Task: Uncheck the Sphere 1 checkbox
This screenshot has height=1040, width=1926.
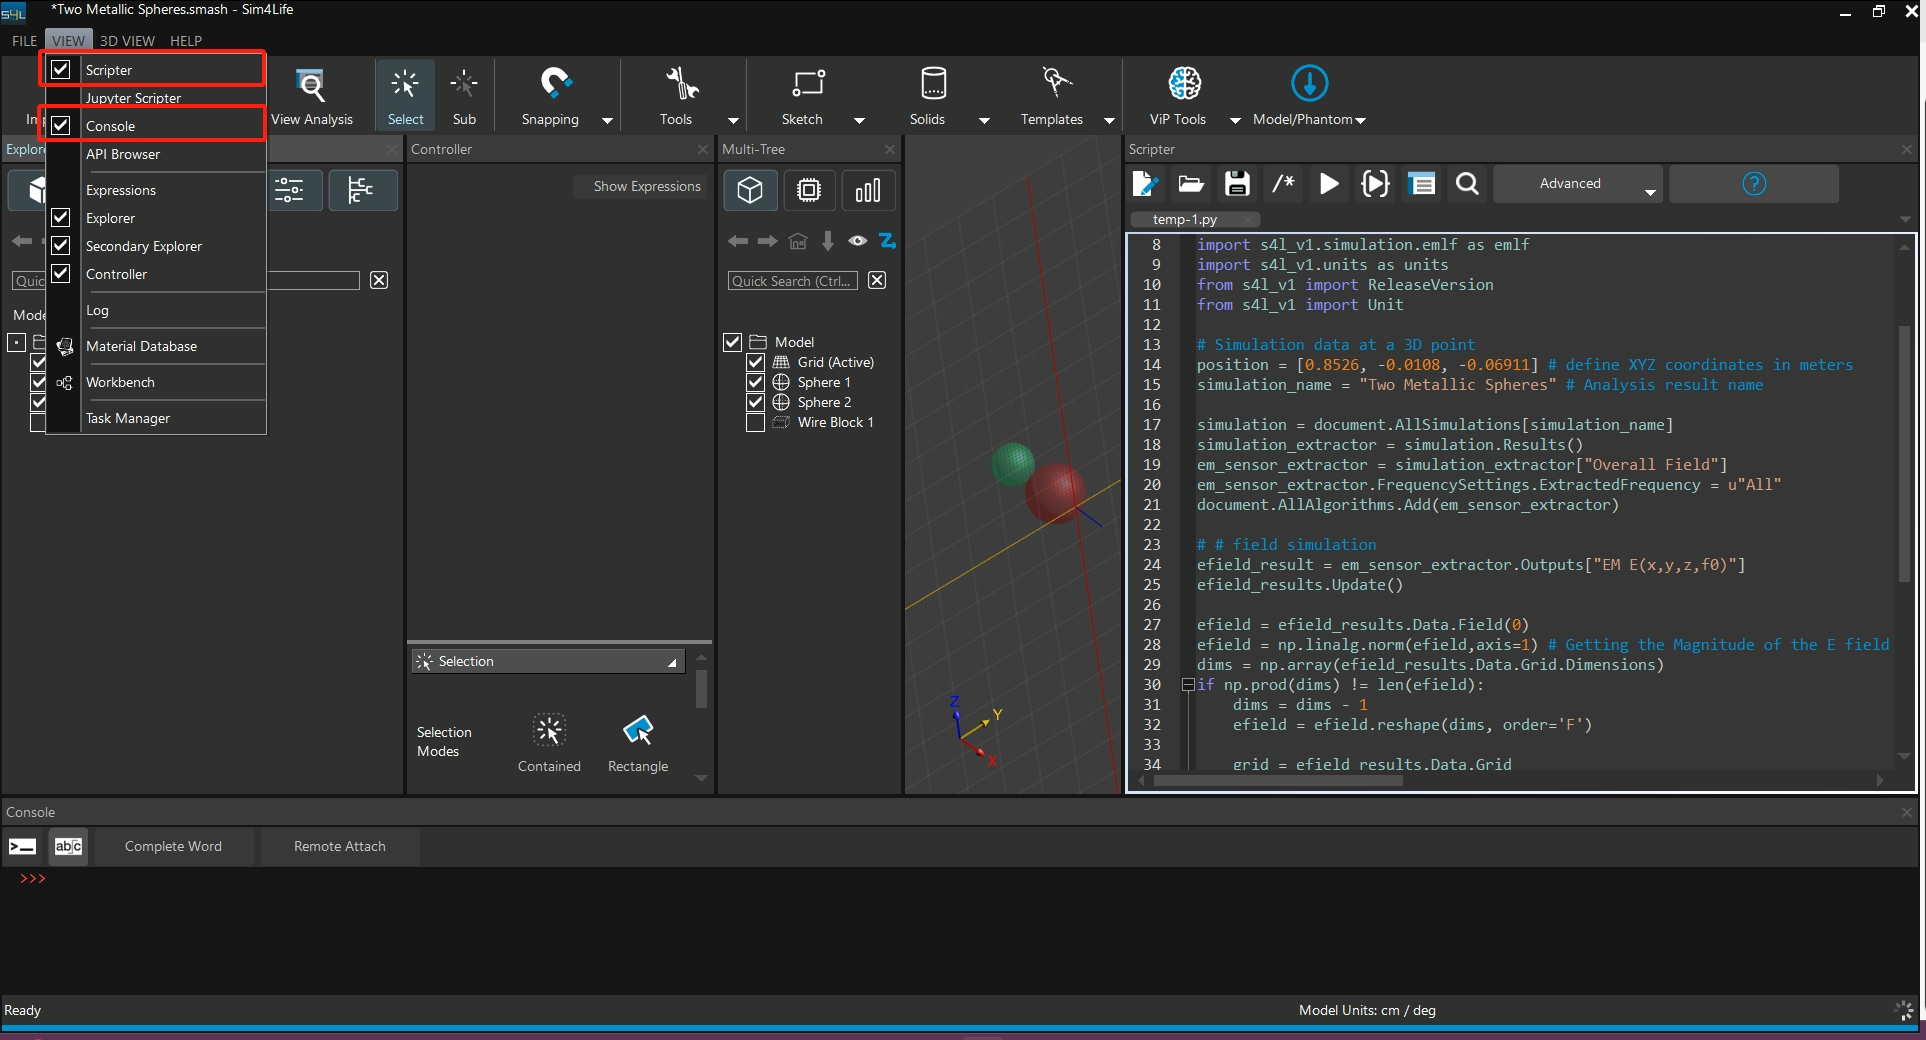Action: (756, 382)
